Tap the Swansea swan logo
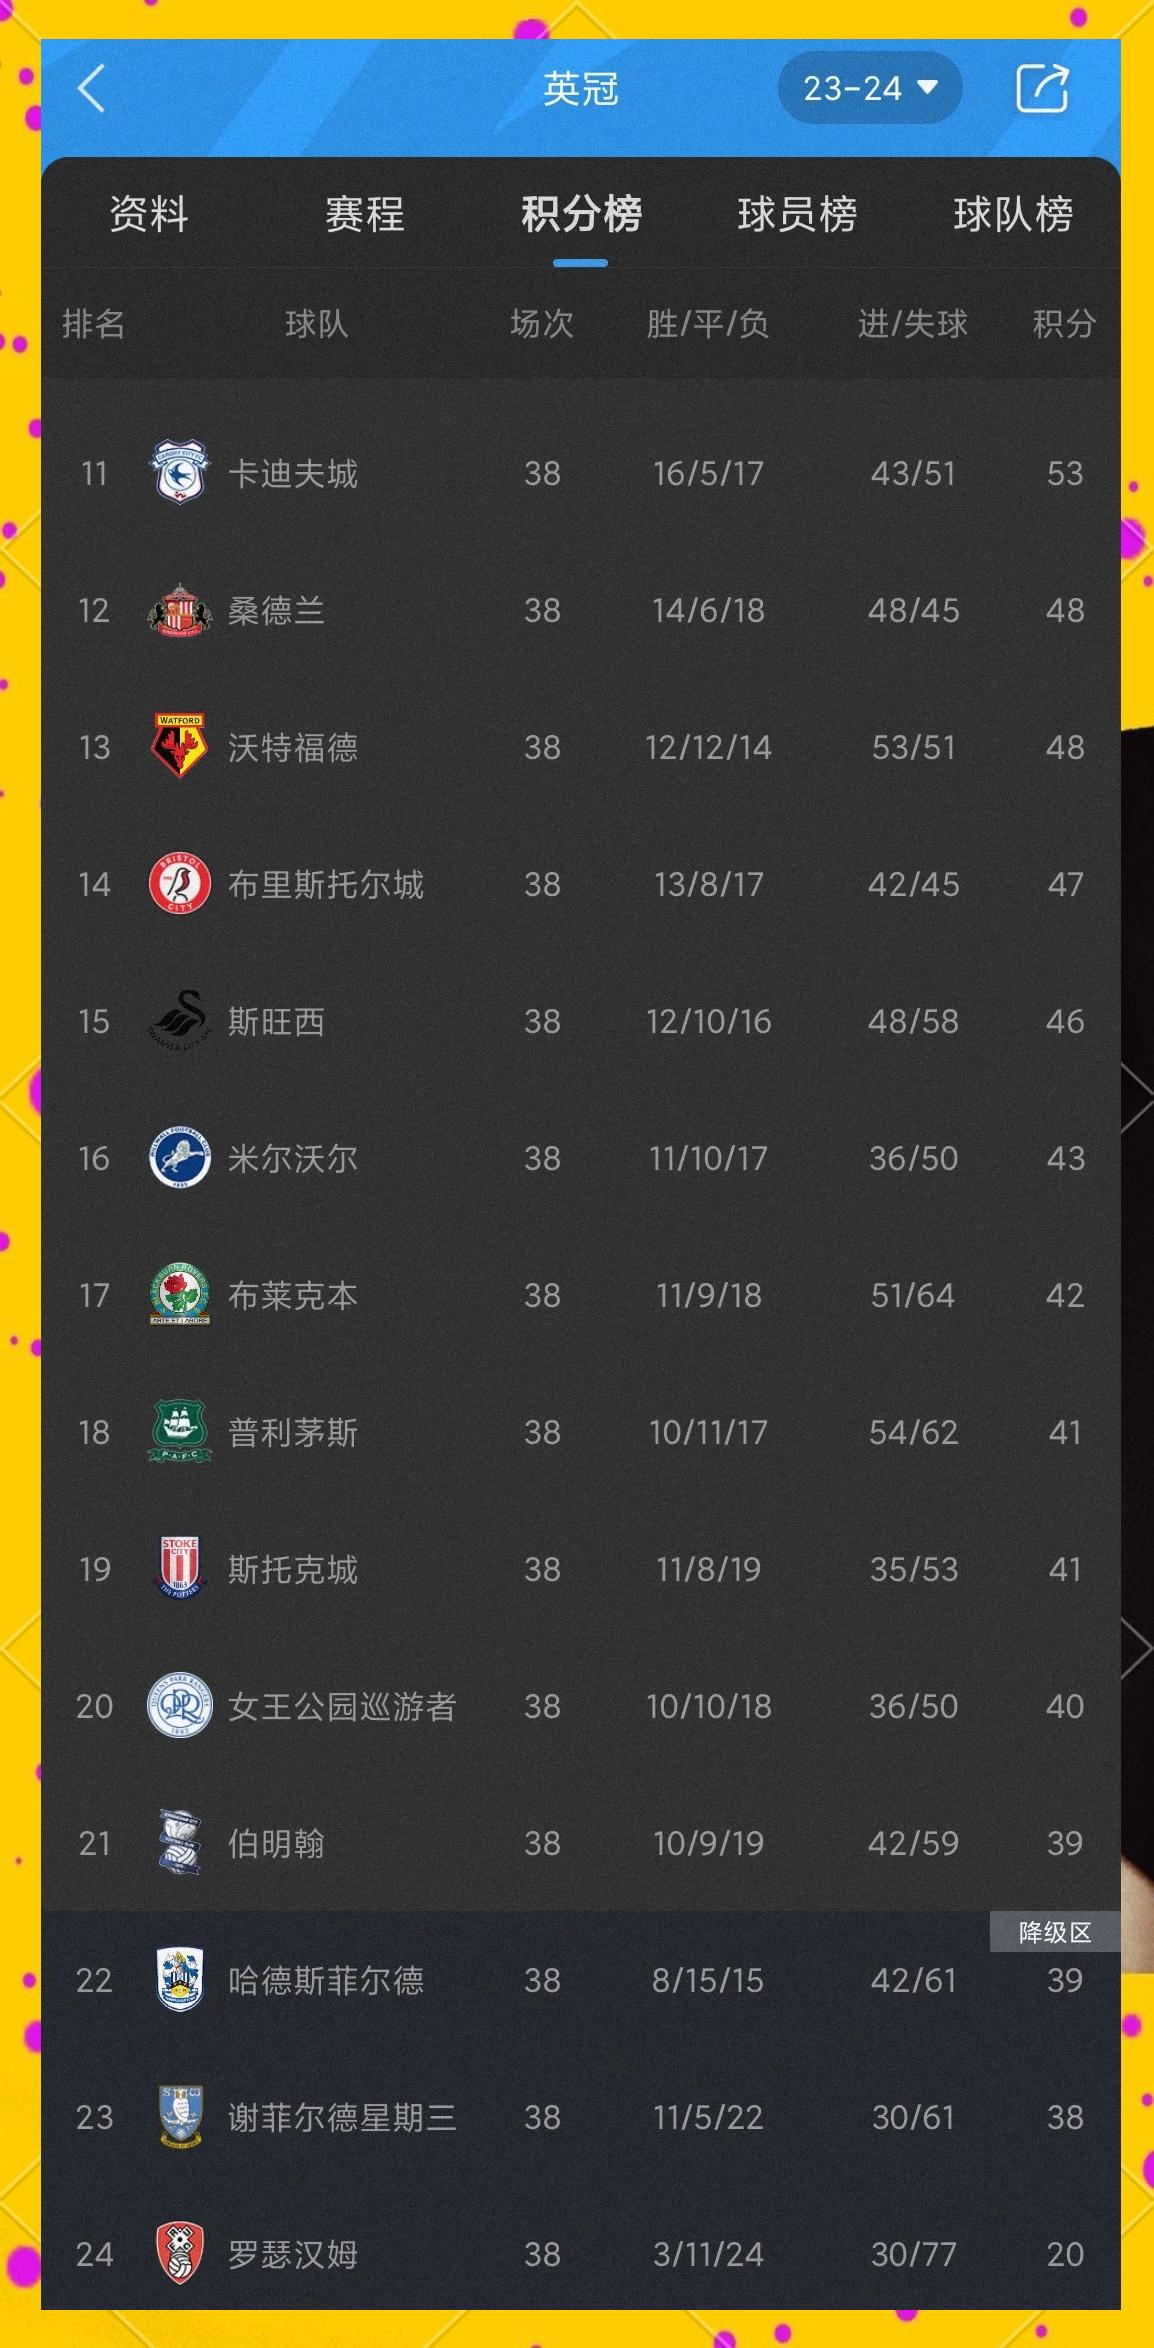 179,1020
